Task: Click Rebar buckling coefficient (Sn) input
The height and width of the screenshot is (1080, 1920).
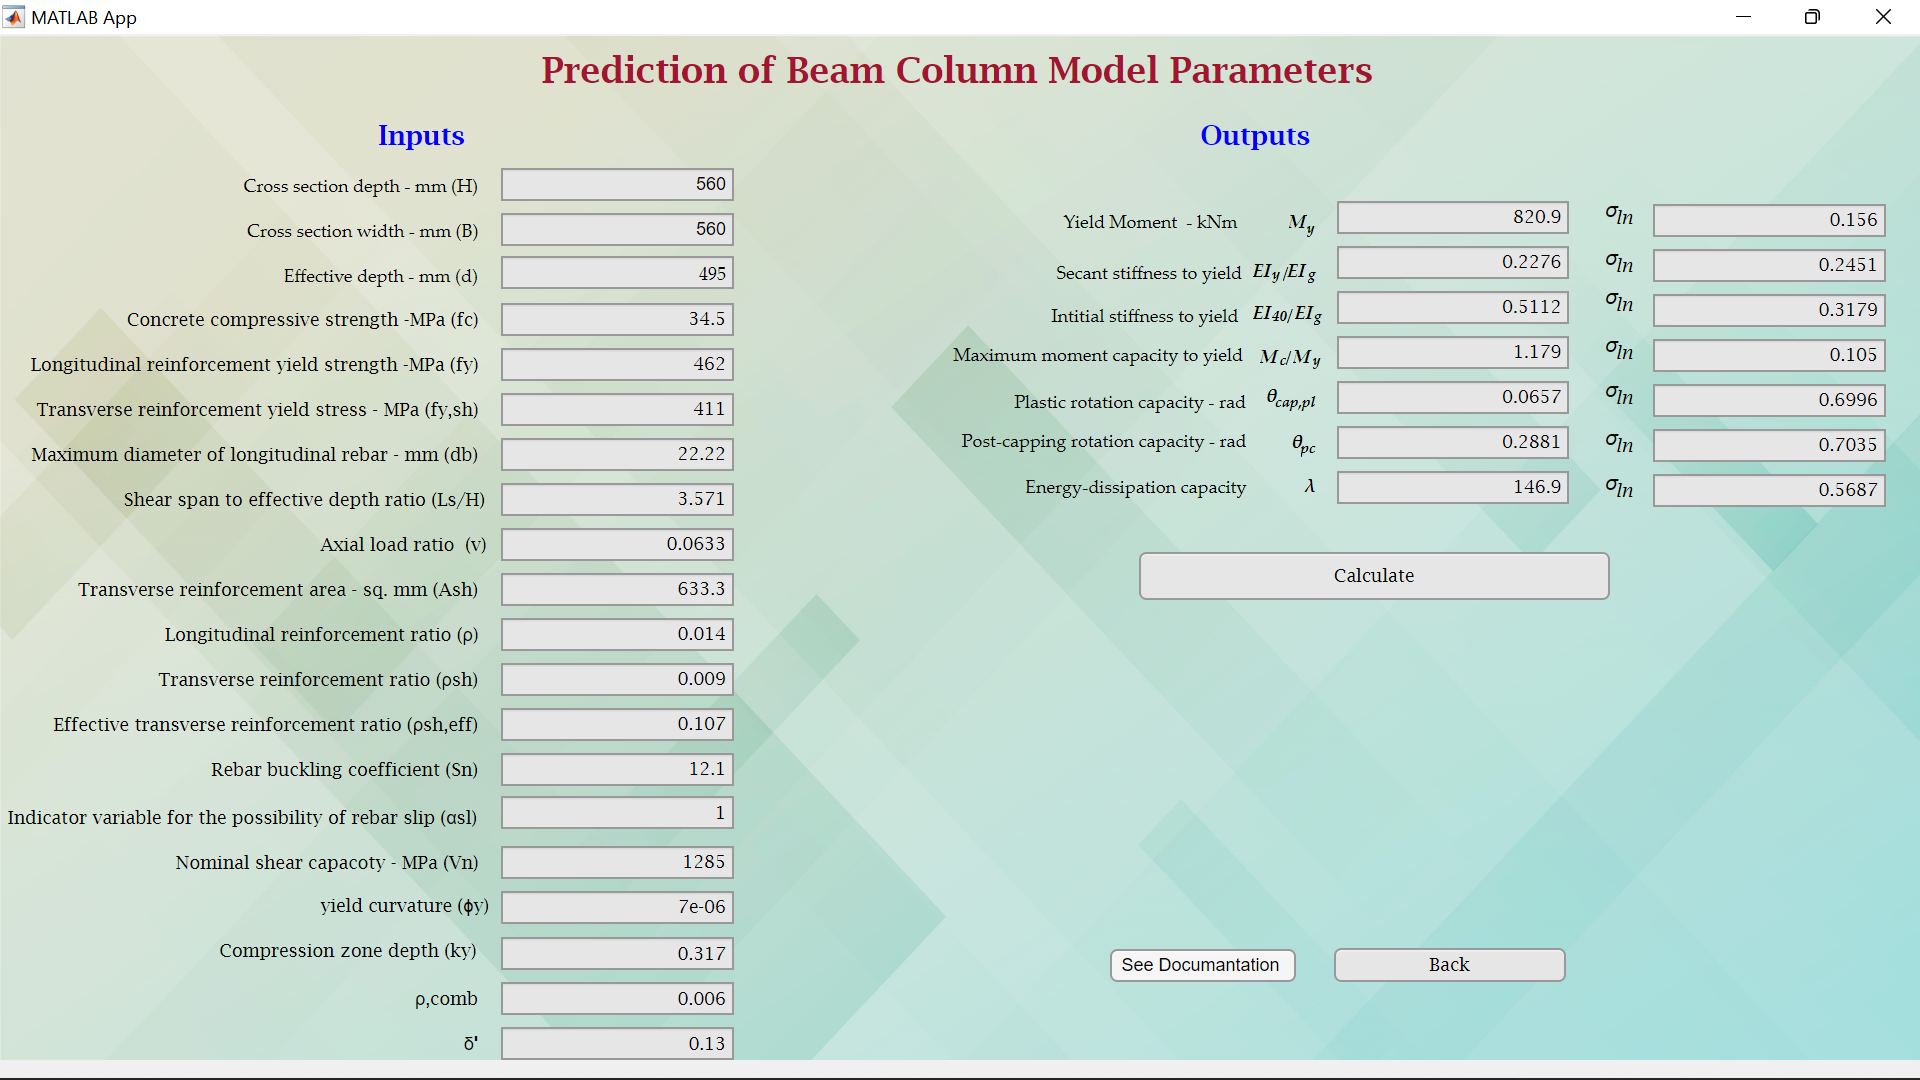Action: coord(617,770)
